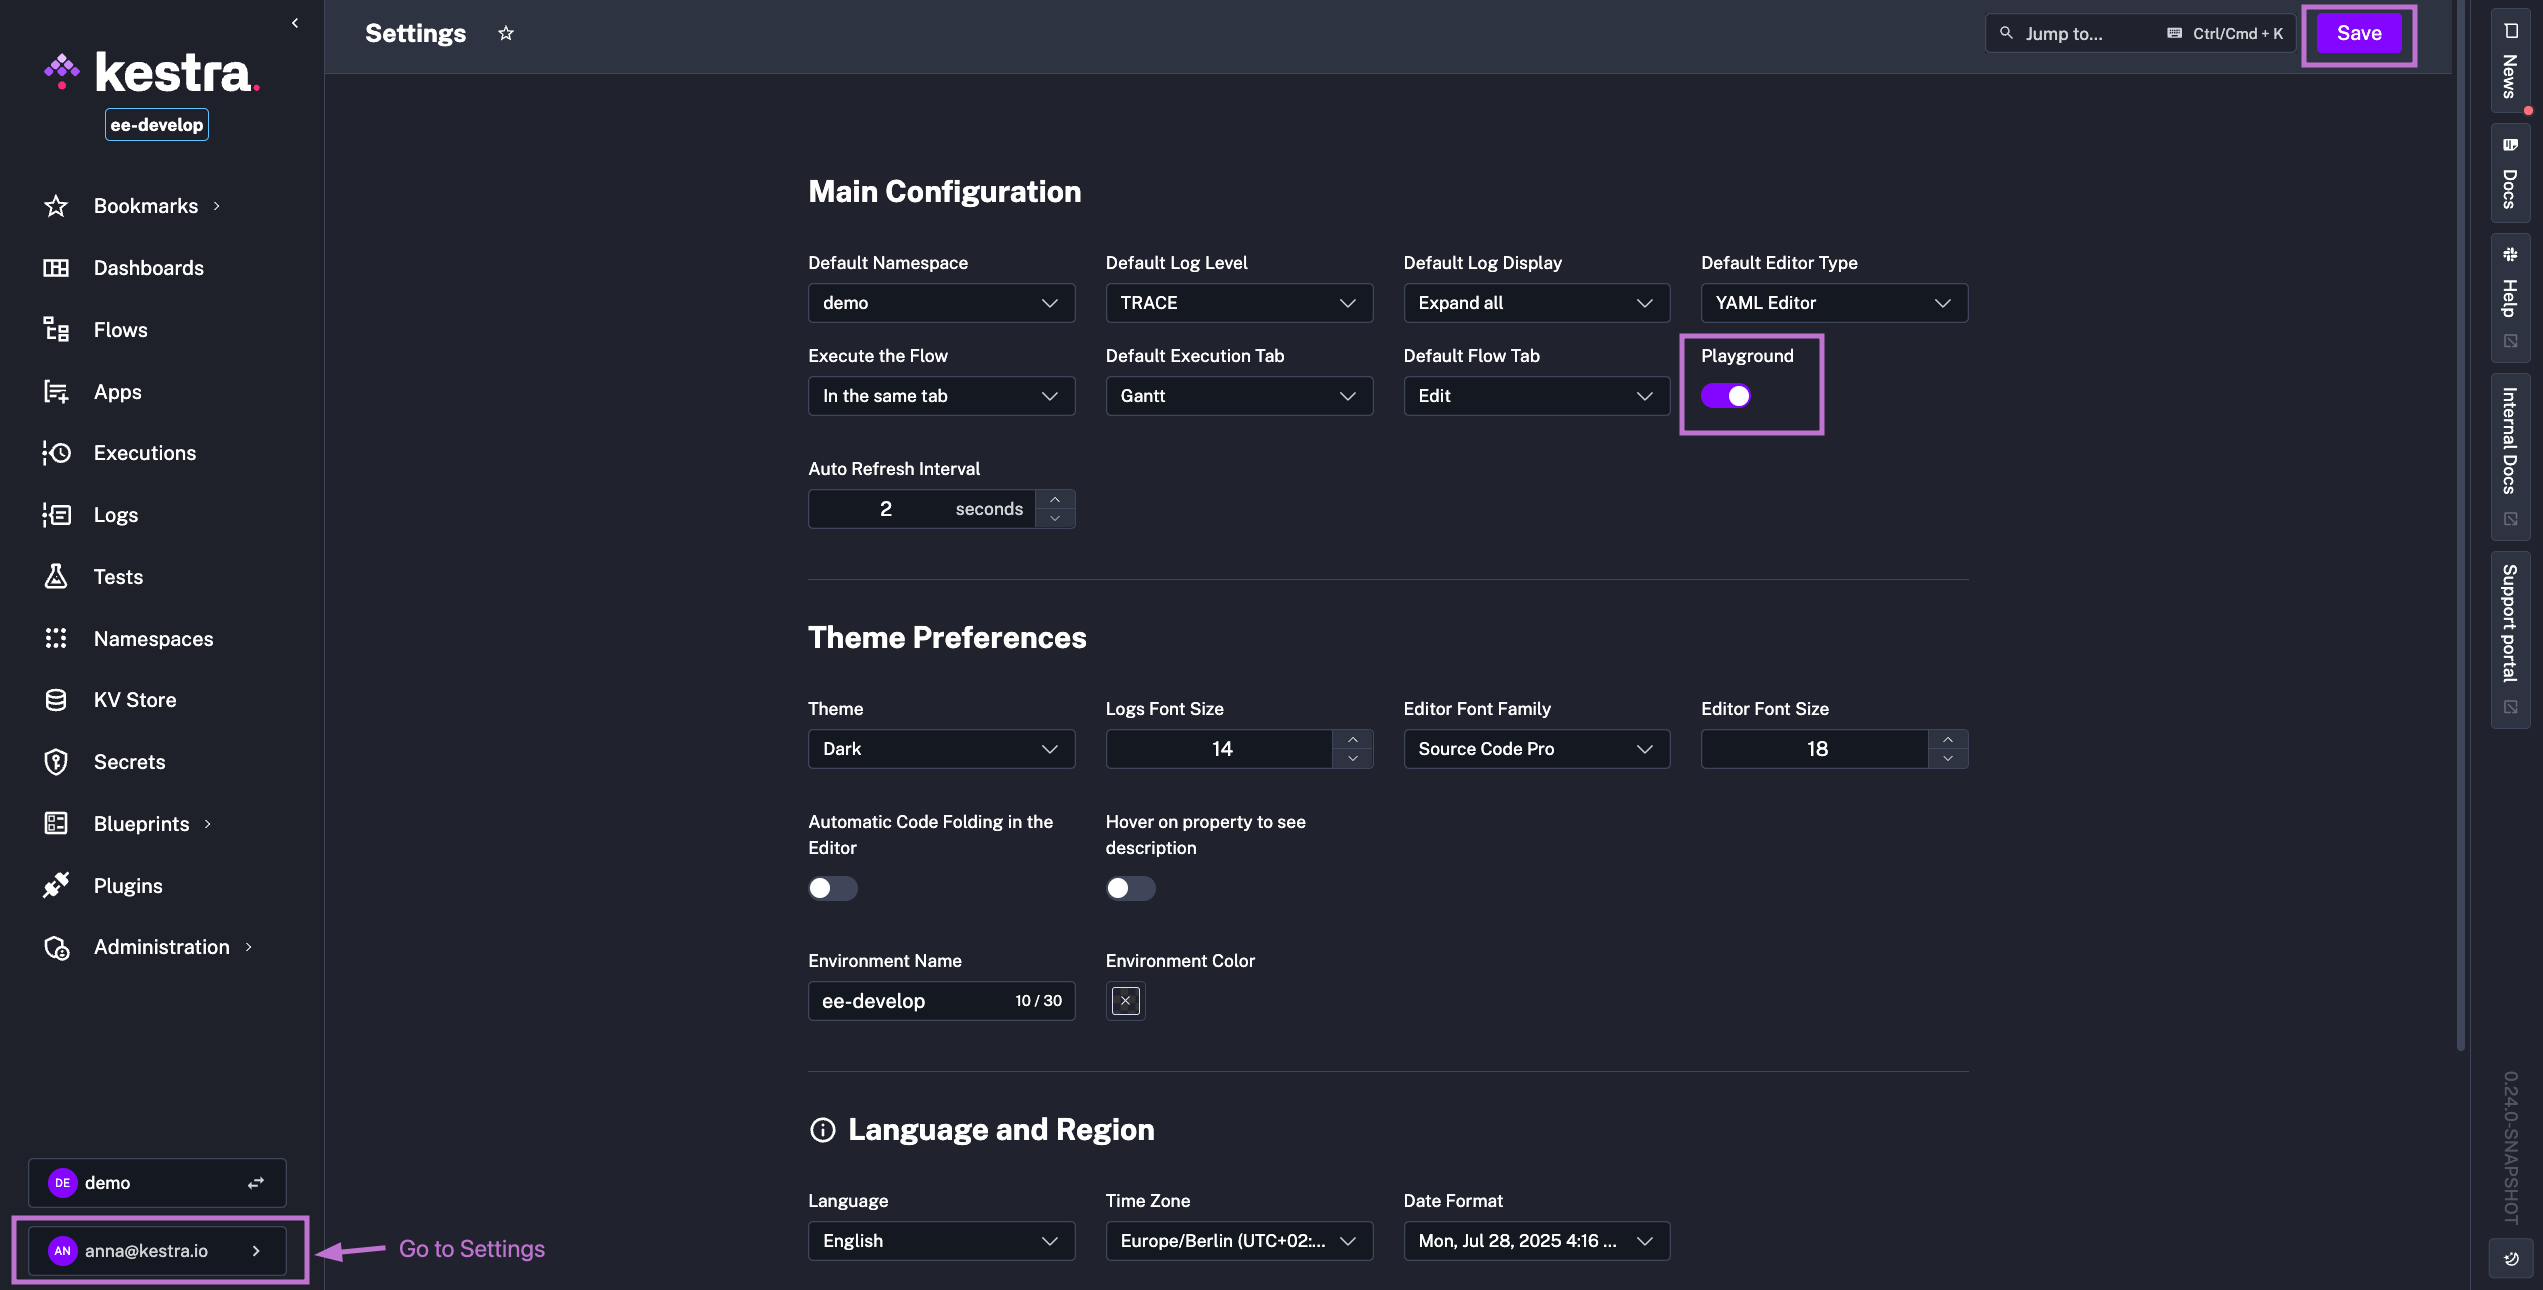Viewport: 2543px width, 1290px height.
Task: Open the Flows section in the sidebar
Action: (120, 329)
